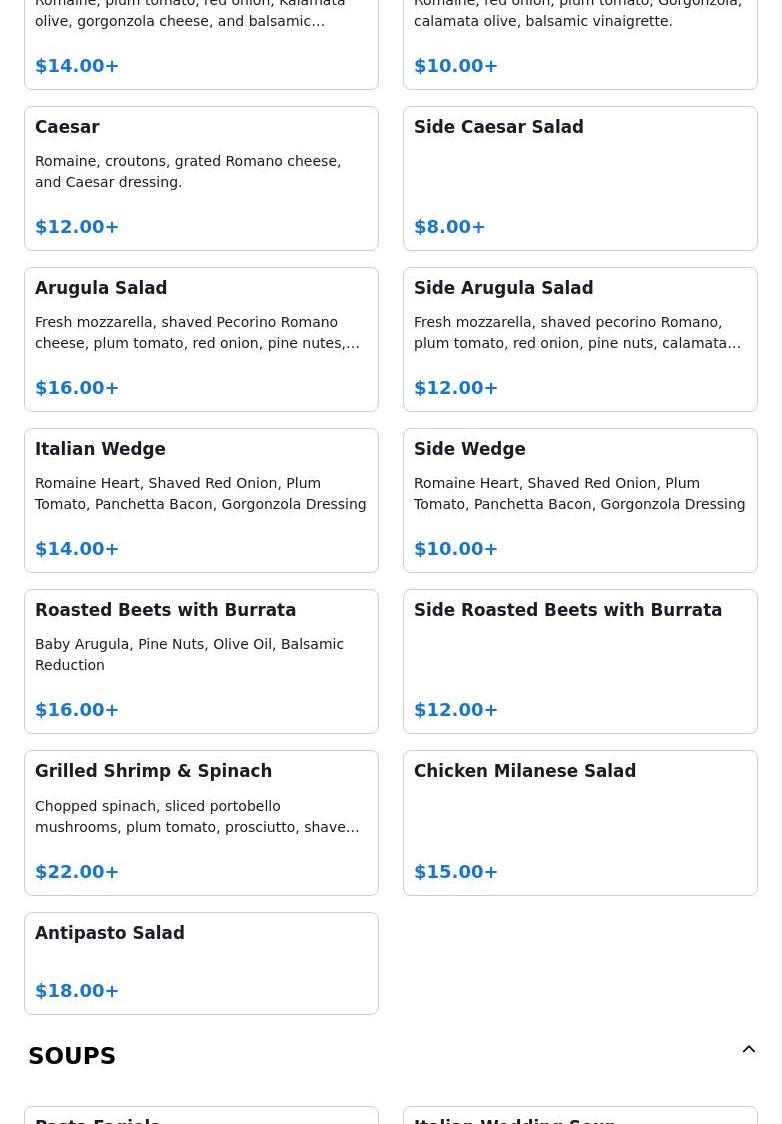Select the Italian Wedge salad

201,500
